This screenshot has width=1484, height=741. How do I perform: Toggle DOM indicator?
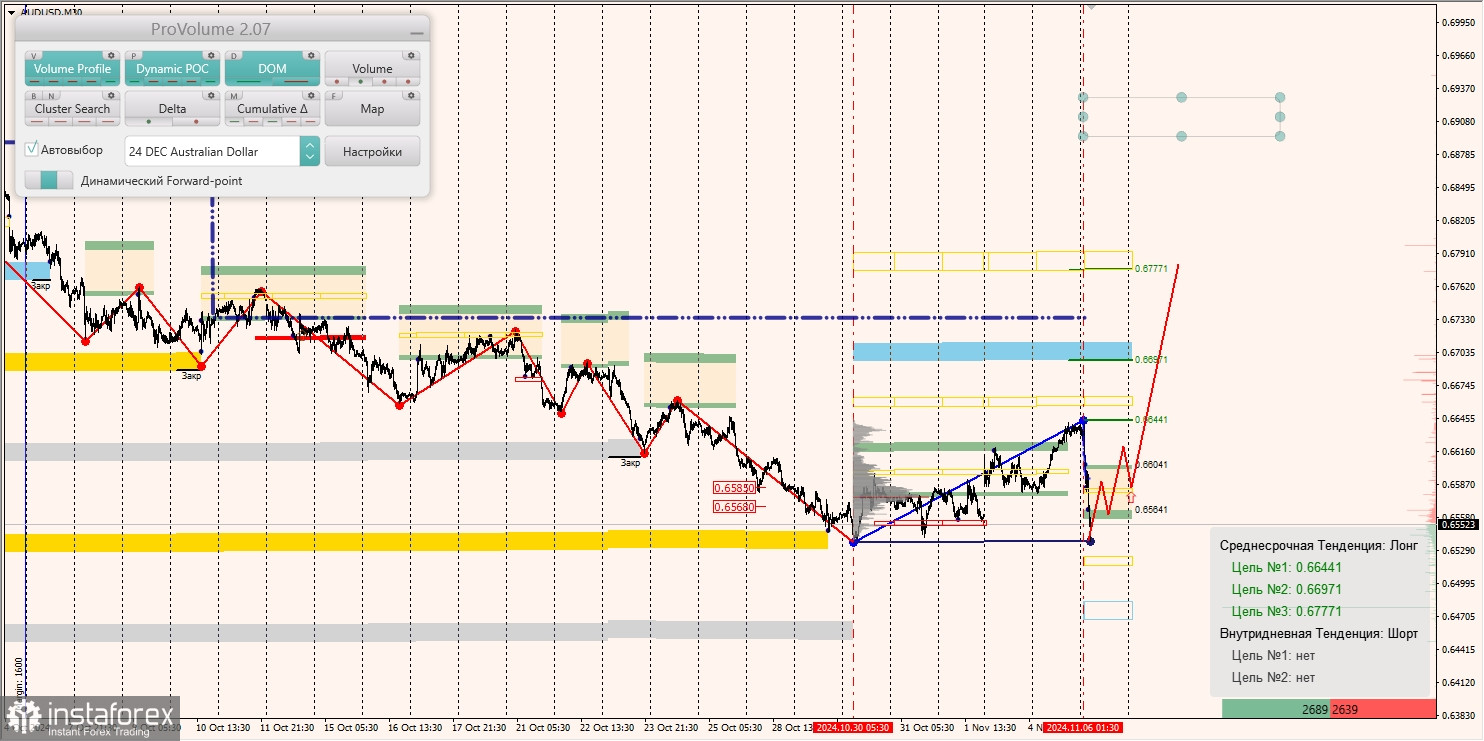tap(272, 68)
